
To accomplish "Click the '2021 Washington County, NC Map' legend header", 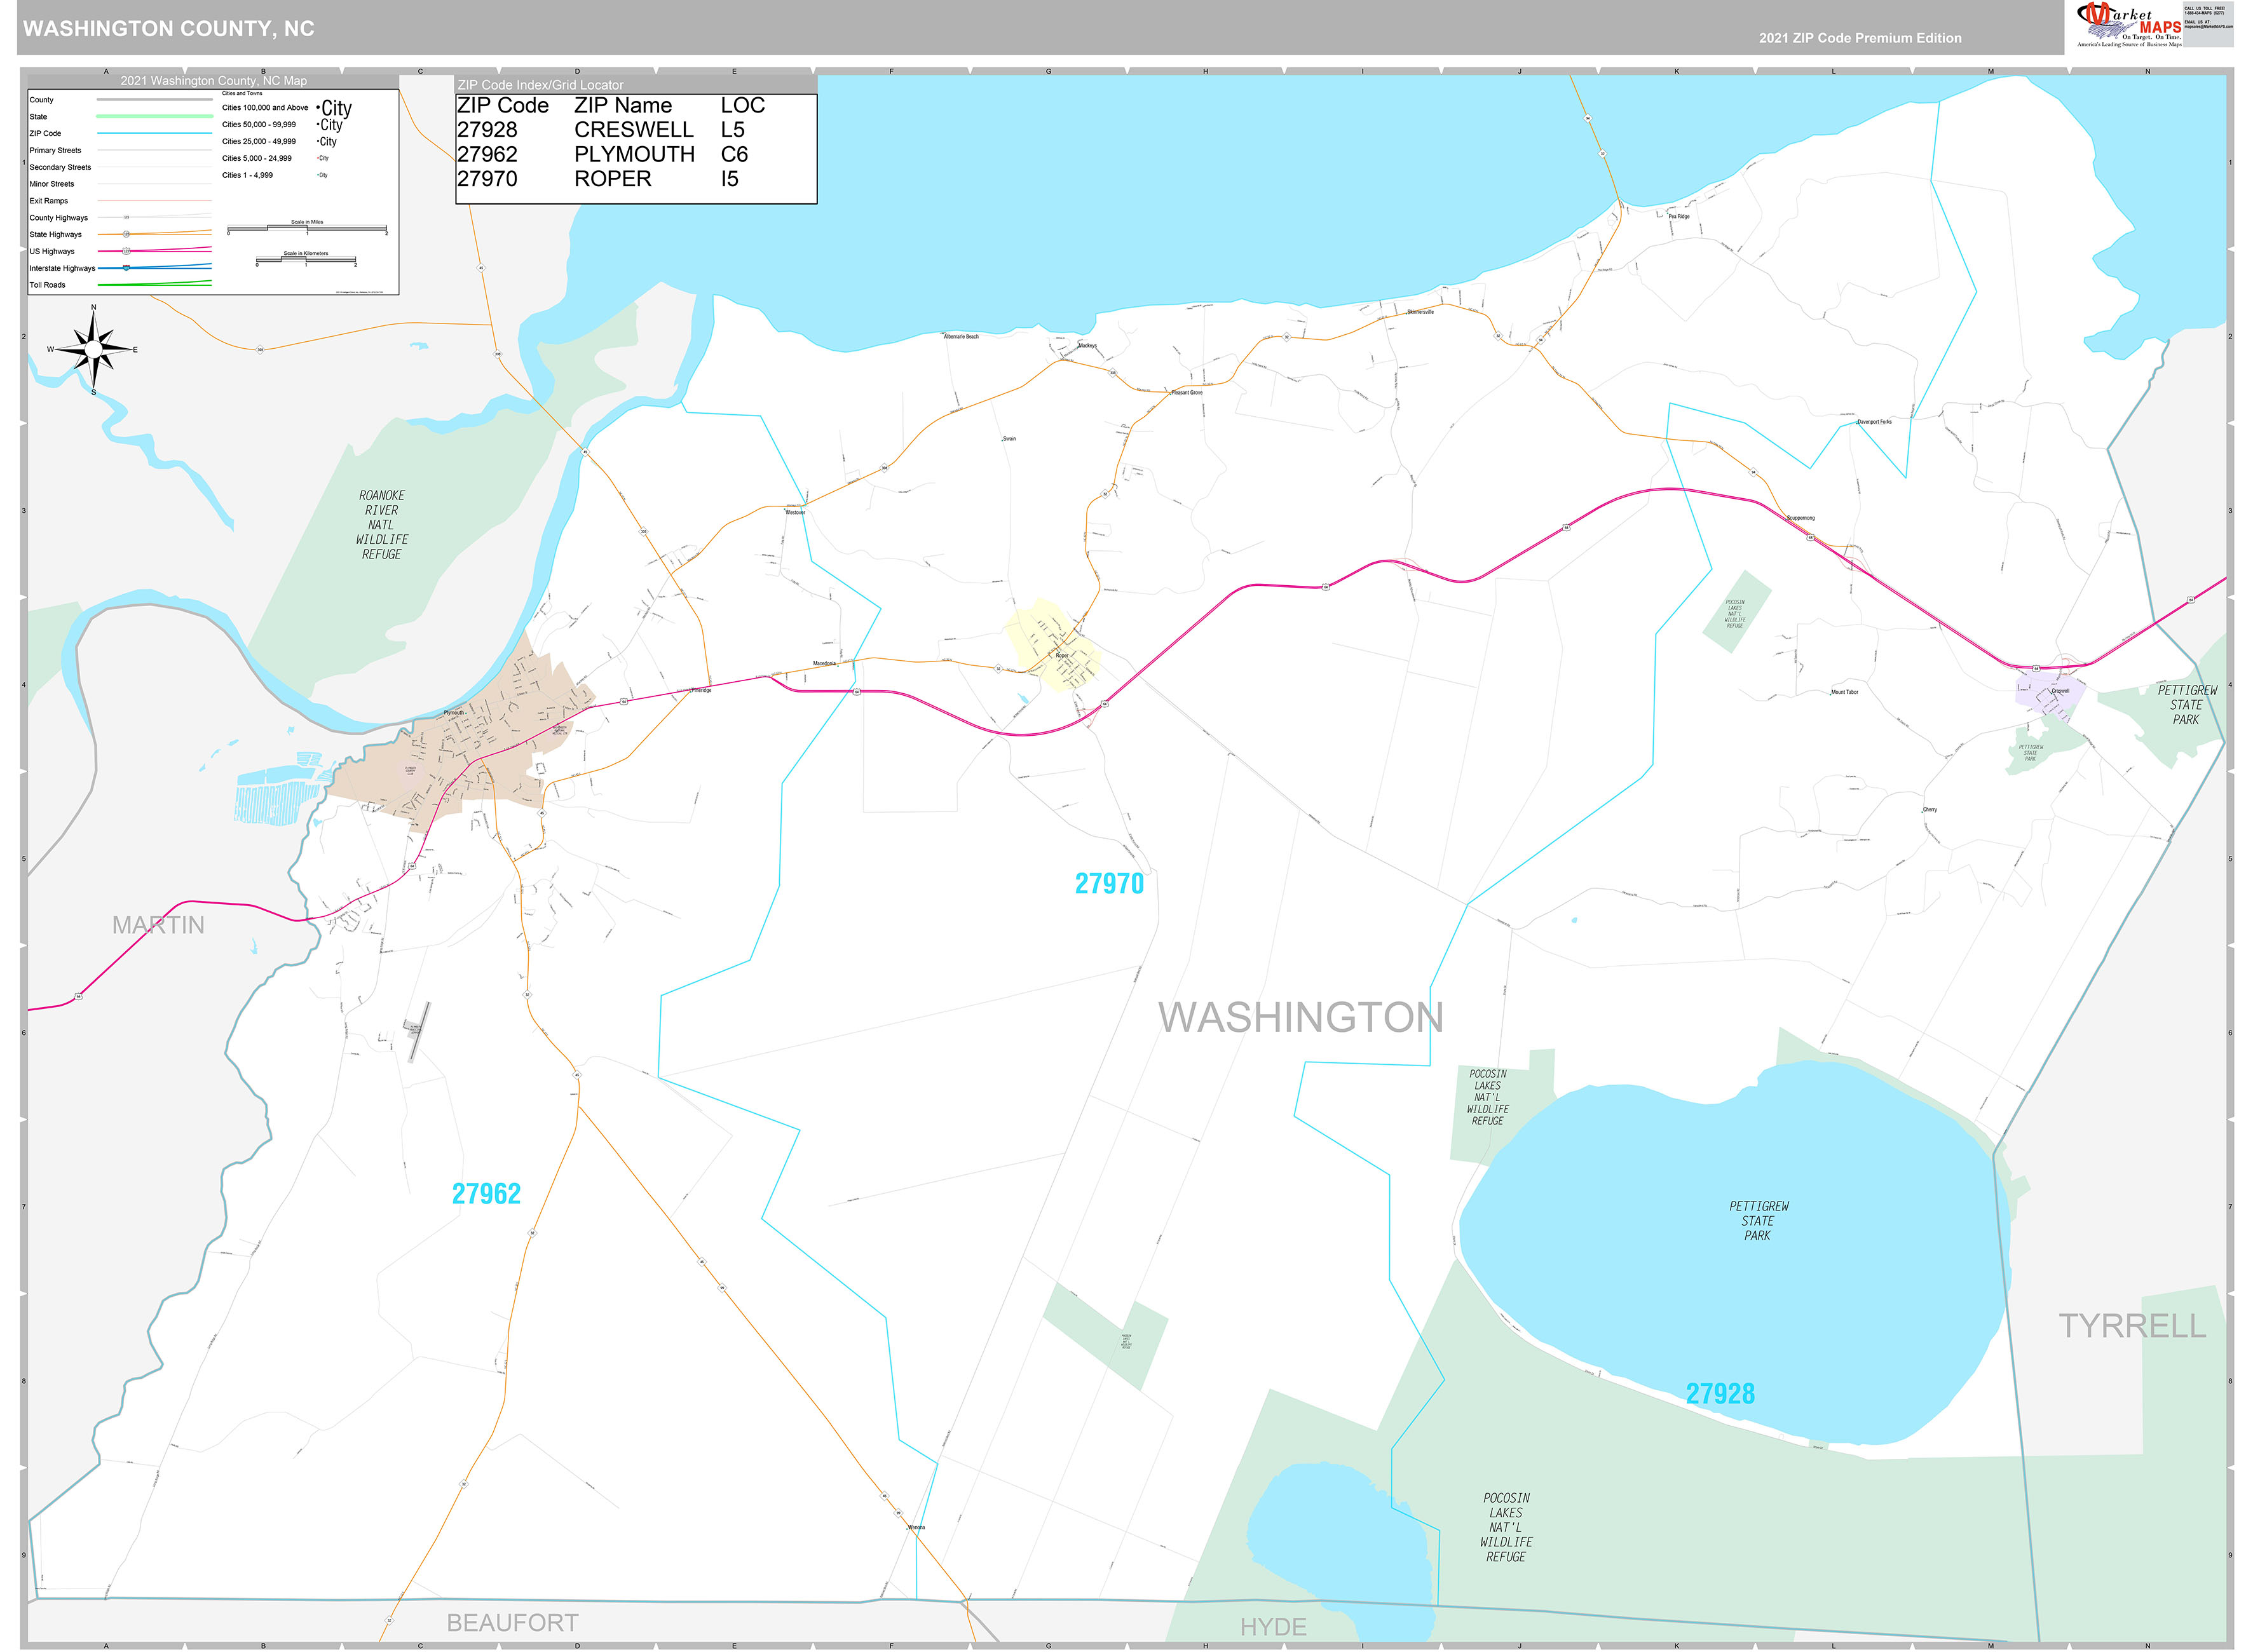I will [214, 81].
